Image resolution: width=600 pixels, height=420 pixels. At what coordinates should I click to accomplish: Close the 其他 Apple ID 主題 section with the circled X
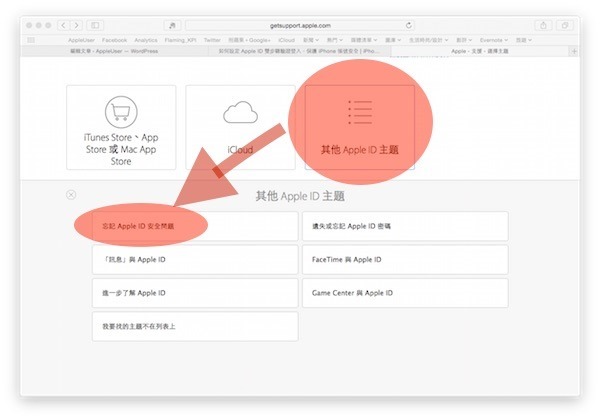(x=71, y=195)
